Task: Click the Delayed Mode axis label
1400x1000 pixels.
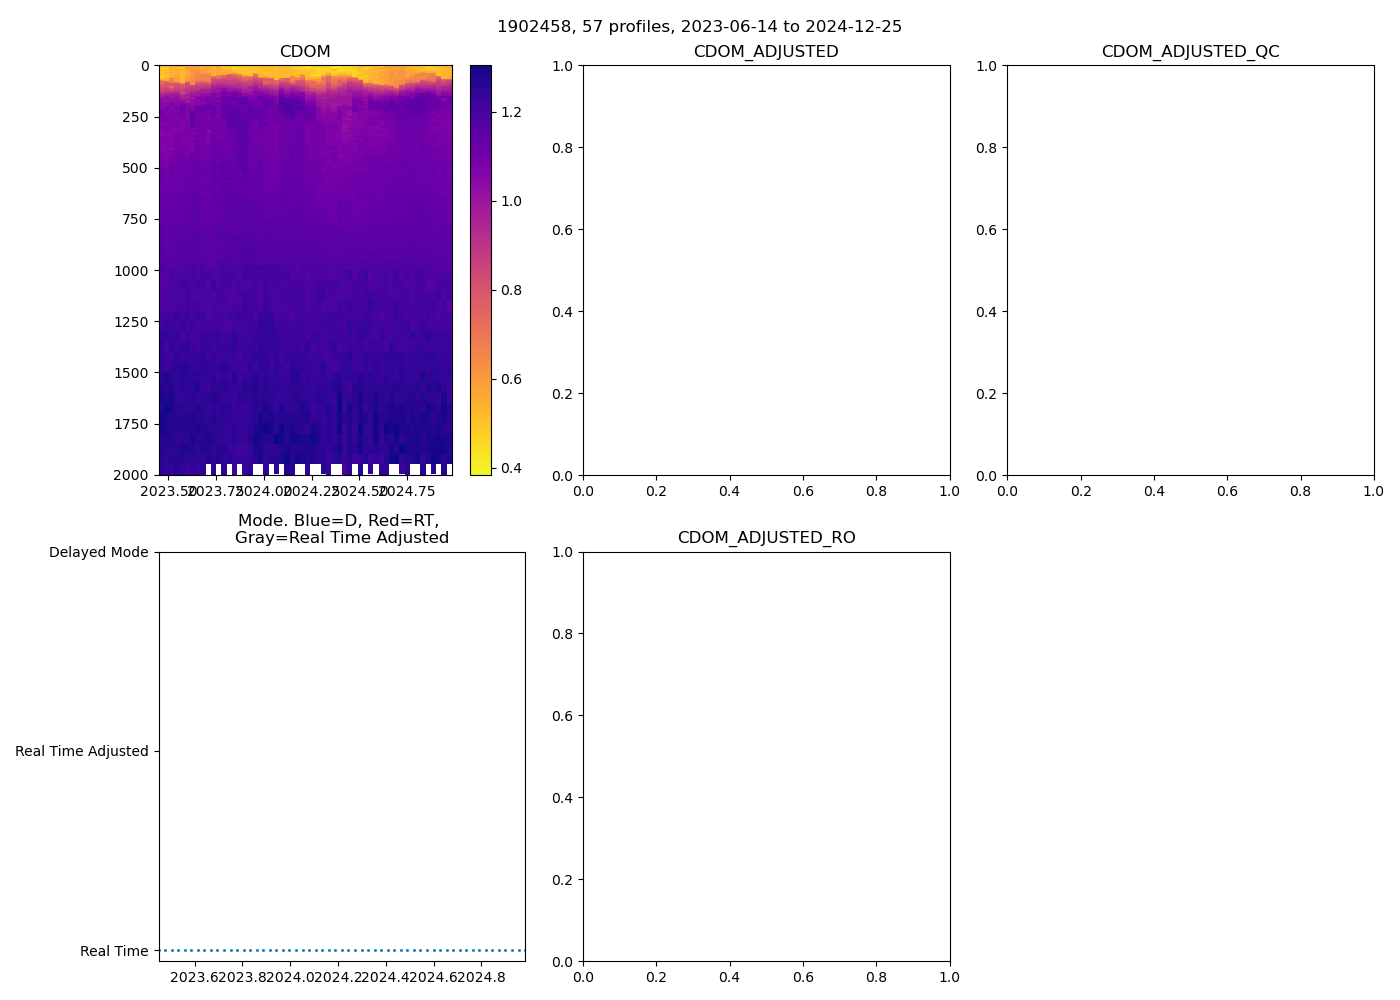Action: point(98,553)
